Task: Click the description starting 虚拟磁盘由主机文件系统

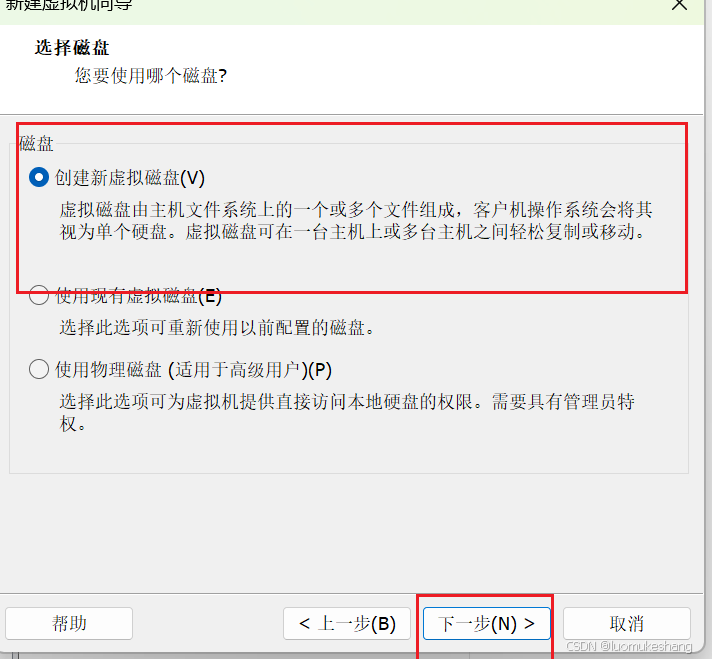Action: [x=356, y=221]
